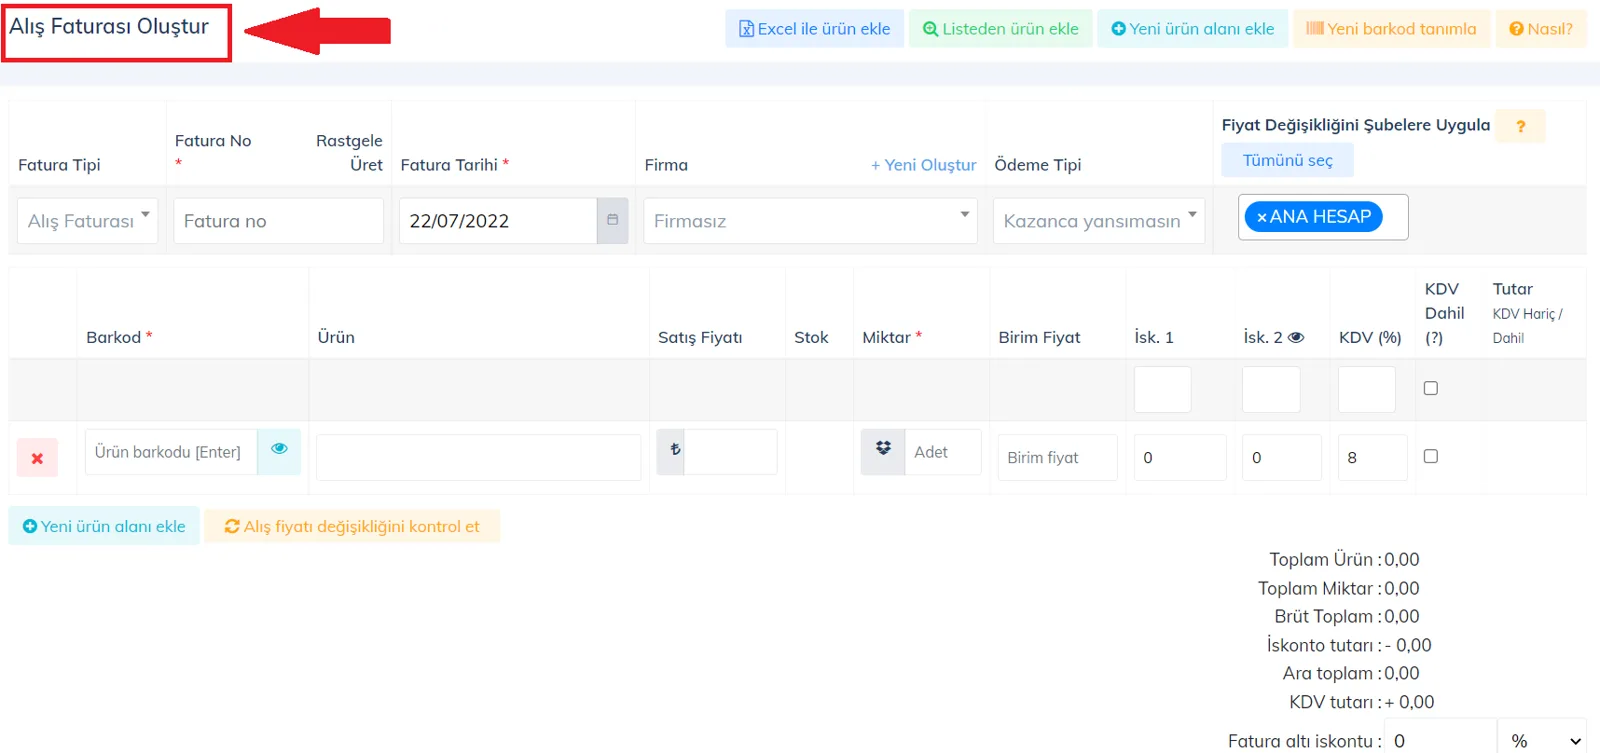Click 'Yeni barkod tanımla' button
Image resolution: width=1600 pixels, height=753 pixels.
[1391, 29]
